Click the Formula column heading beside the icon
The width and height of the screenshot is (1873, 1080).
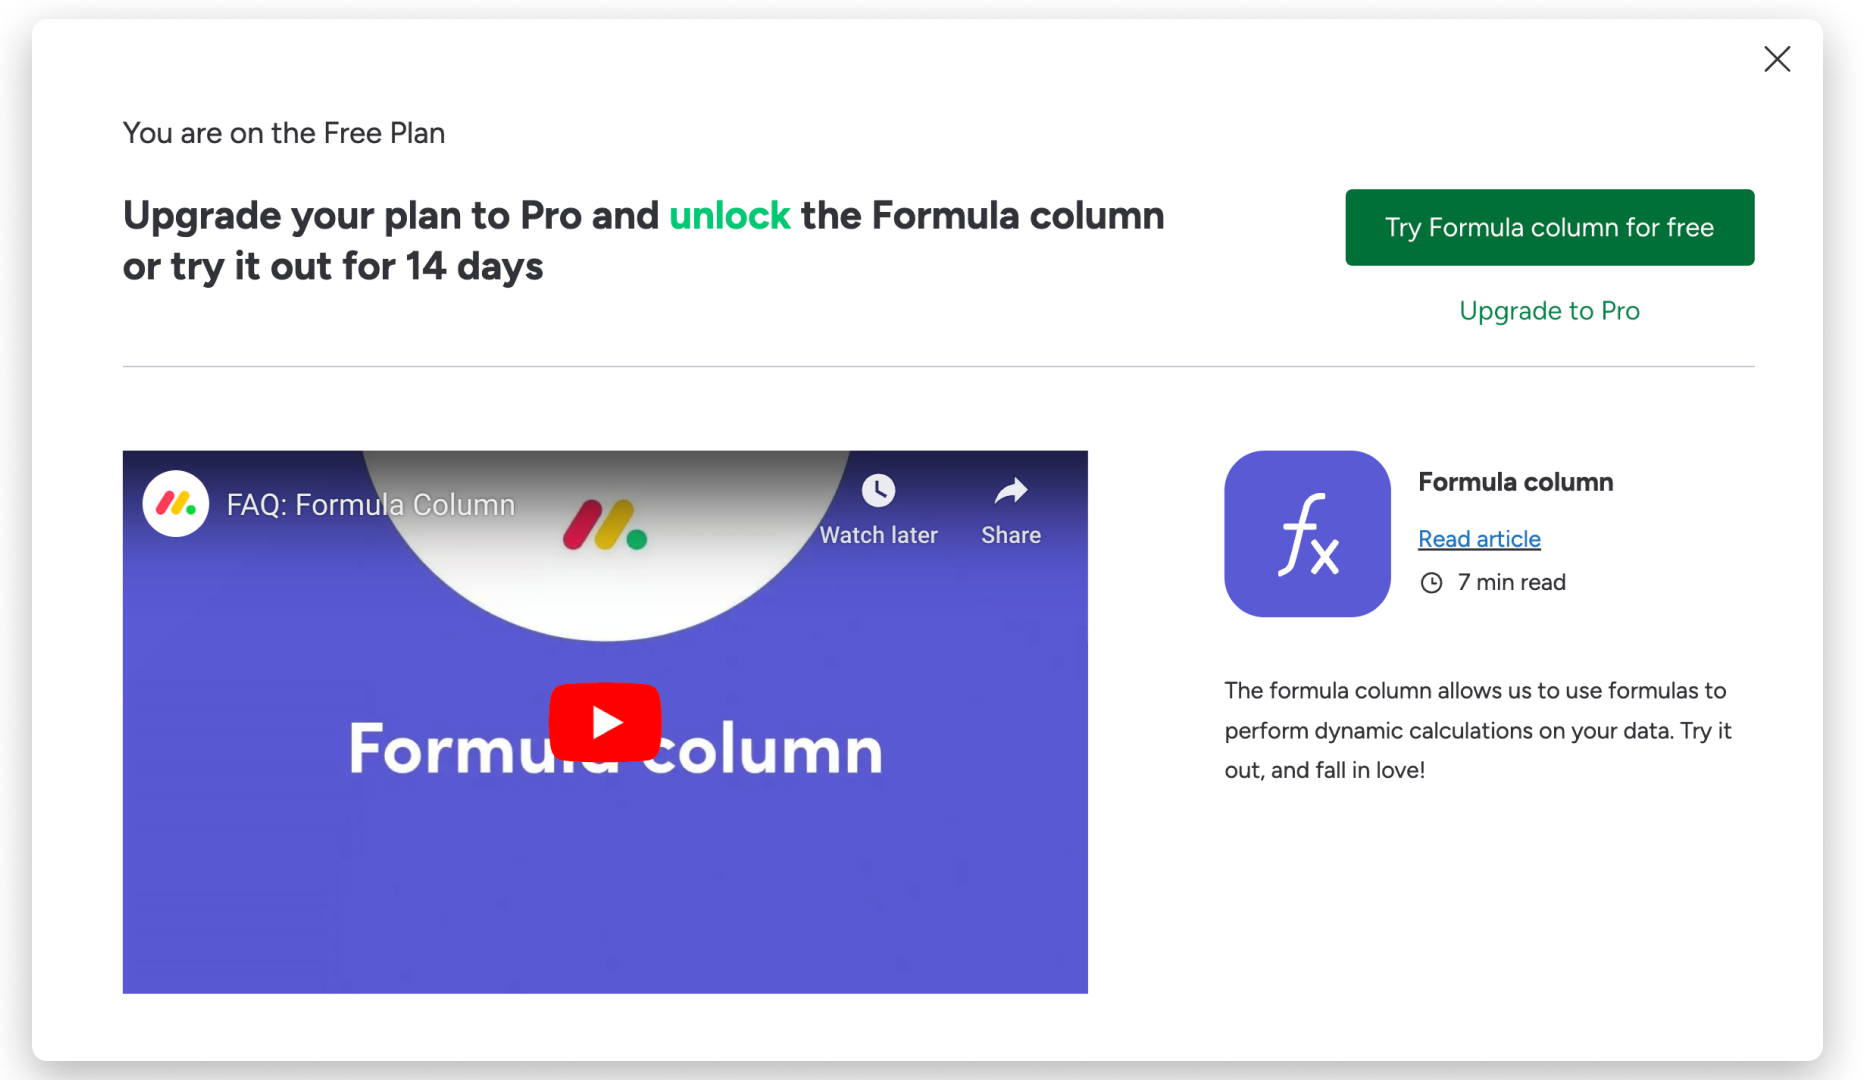click(x=1515, y=482)
